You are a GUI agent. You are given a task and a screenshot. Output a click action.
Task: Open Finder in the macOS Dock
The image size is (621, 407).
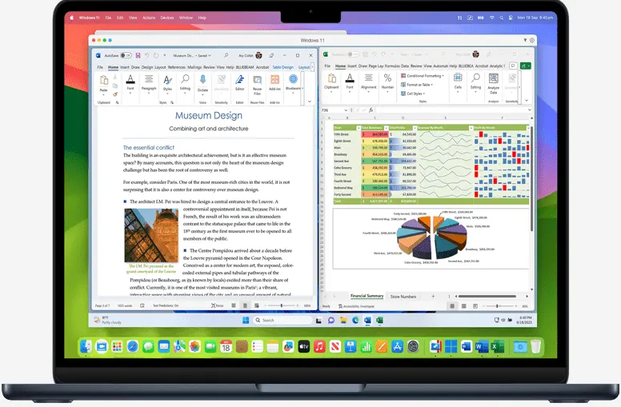[86, 347]
